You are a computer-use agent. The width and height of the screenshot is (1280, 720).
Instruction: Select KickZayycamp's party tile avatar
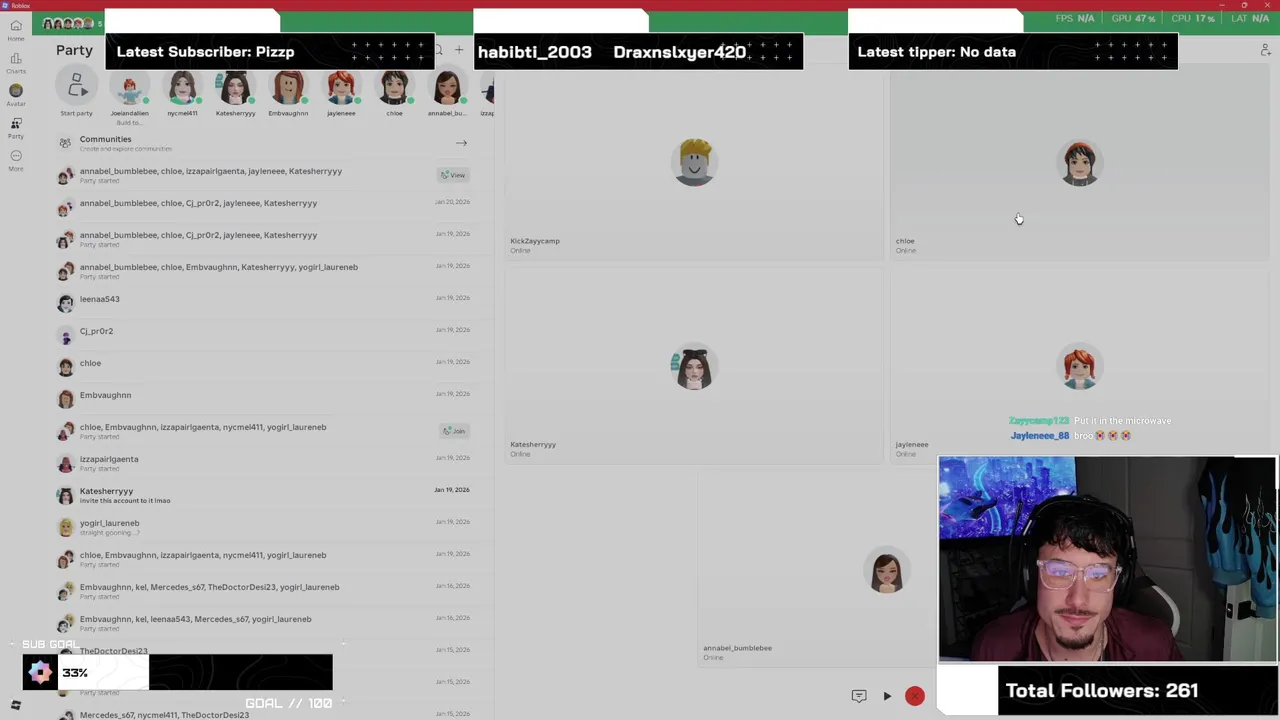694,163
